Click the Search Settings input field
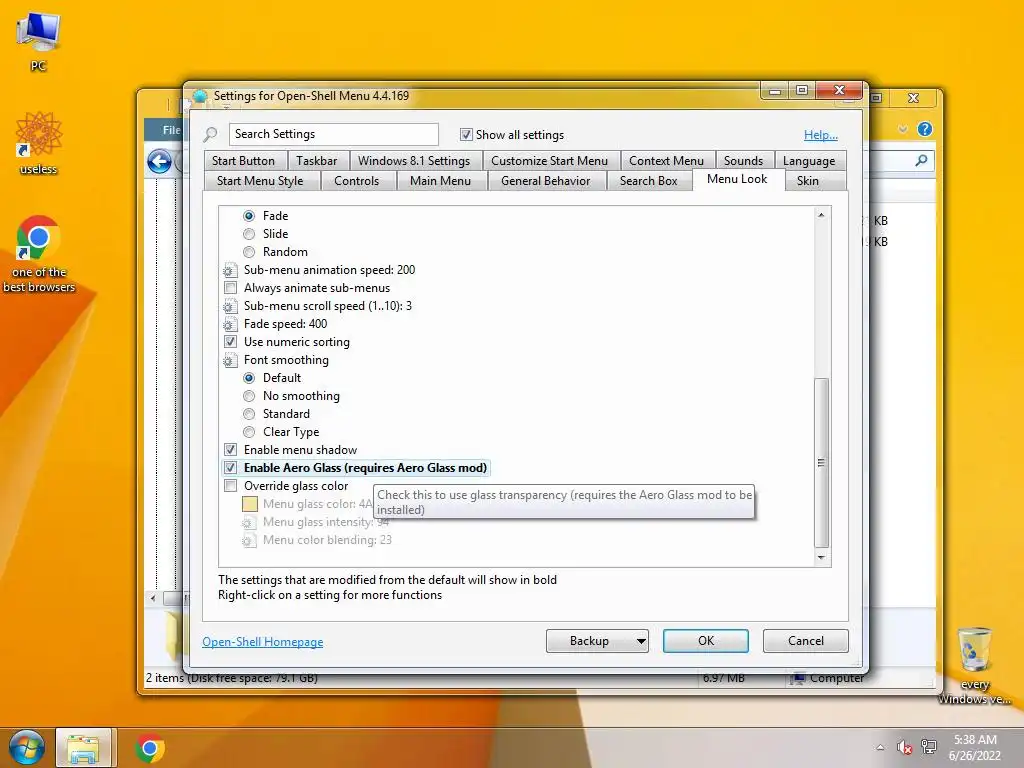1024x768 pixels. 334,135
